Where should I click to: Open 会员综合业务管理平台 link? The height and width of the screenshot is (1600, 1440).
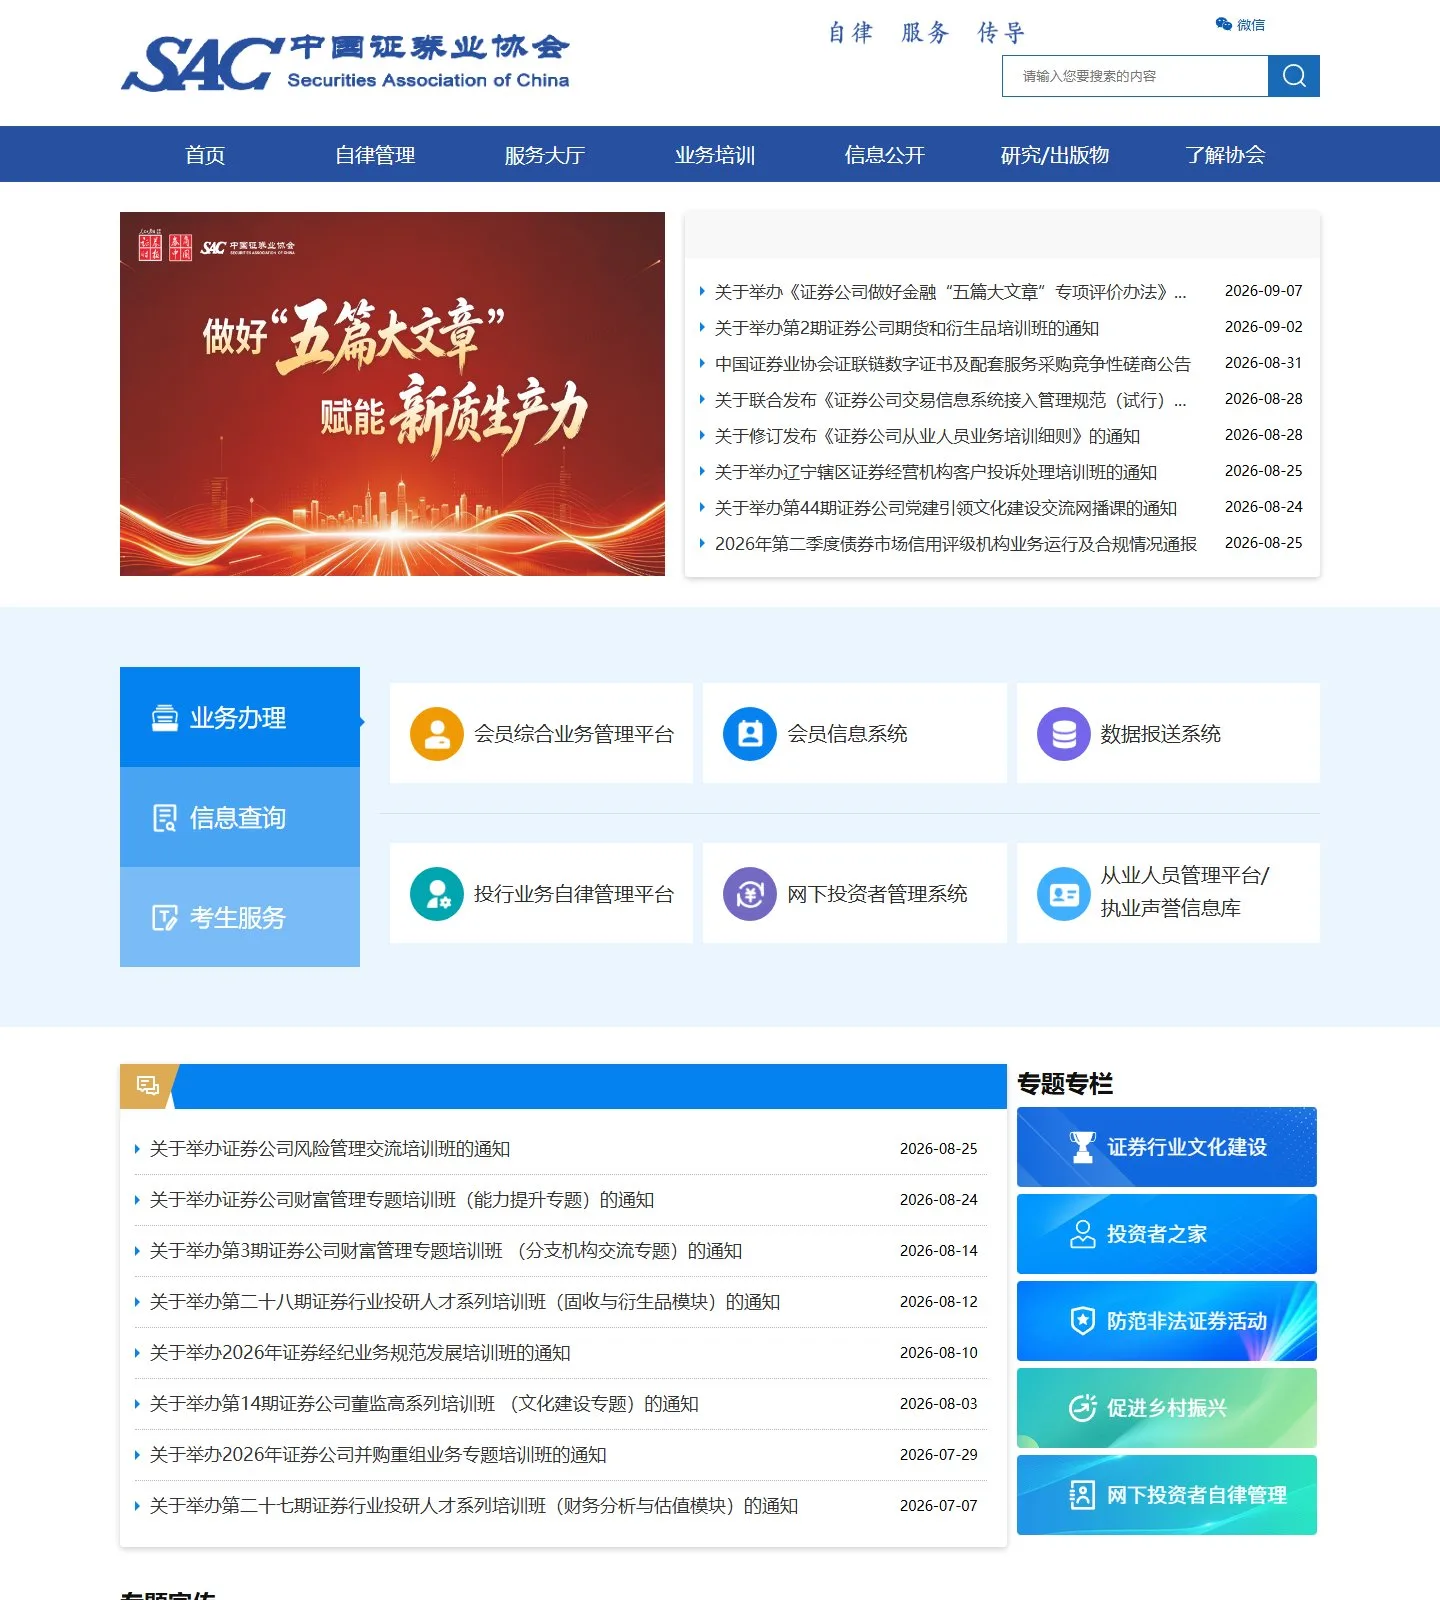coord(541,733)
